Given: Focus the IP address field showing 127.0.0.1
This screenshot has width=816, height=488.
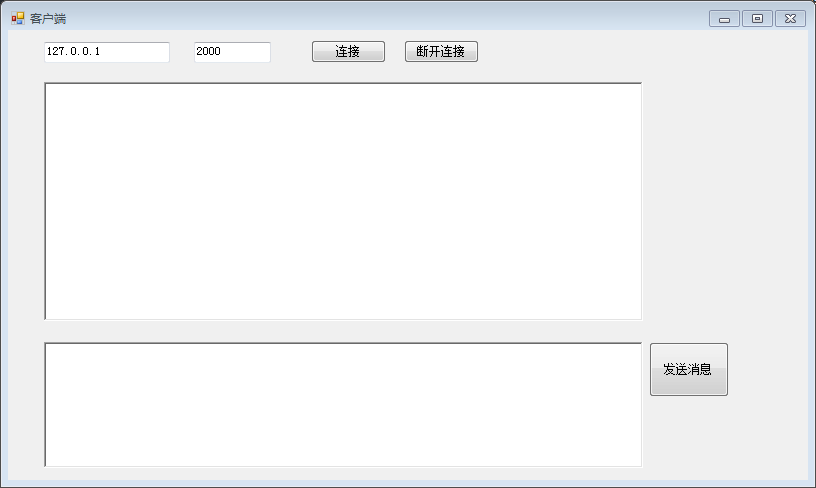Looking at the screenshot, I should click(107, 52).
